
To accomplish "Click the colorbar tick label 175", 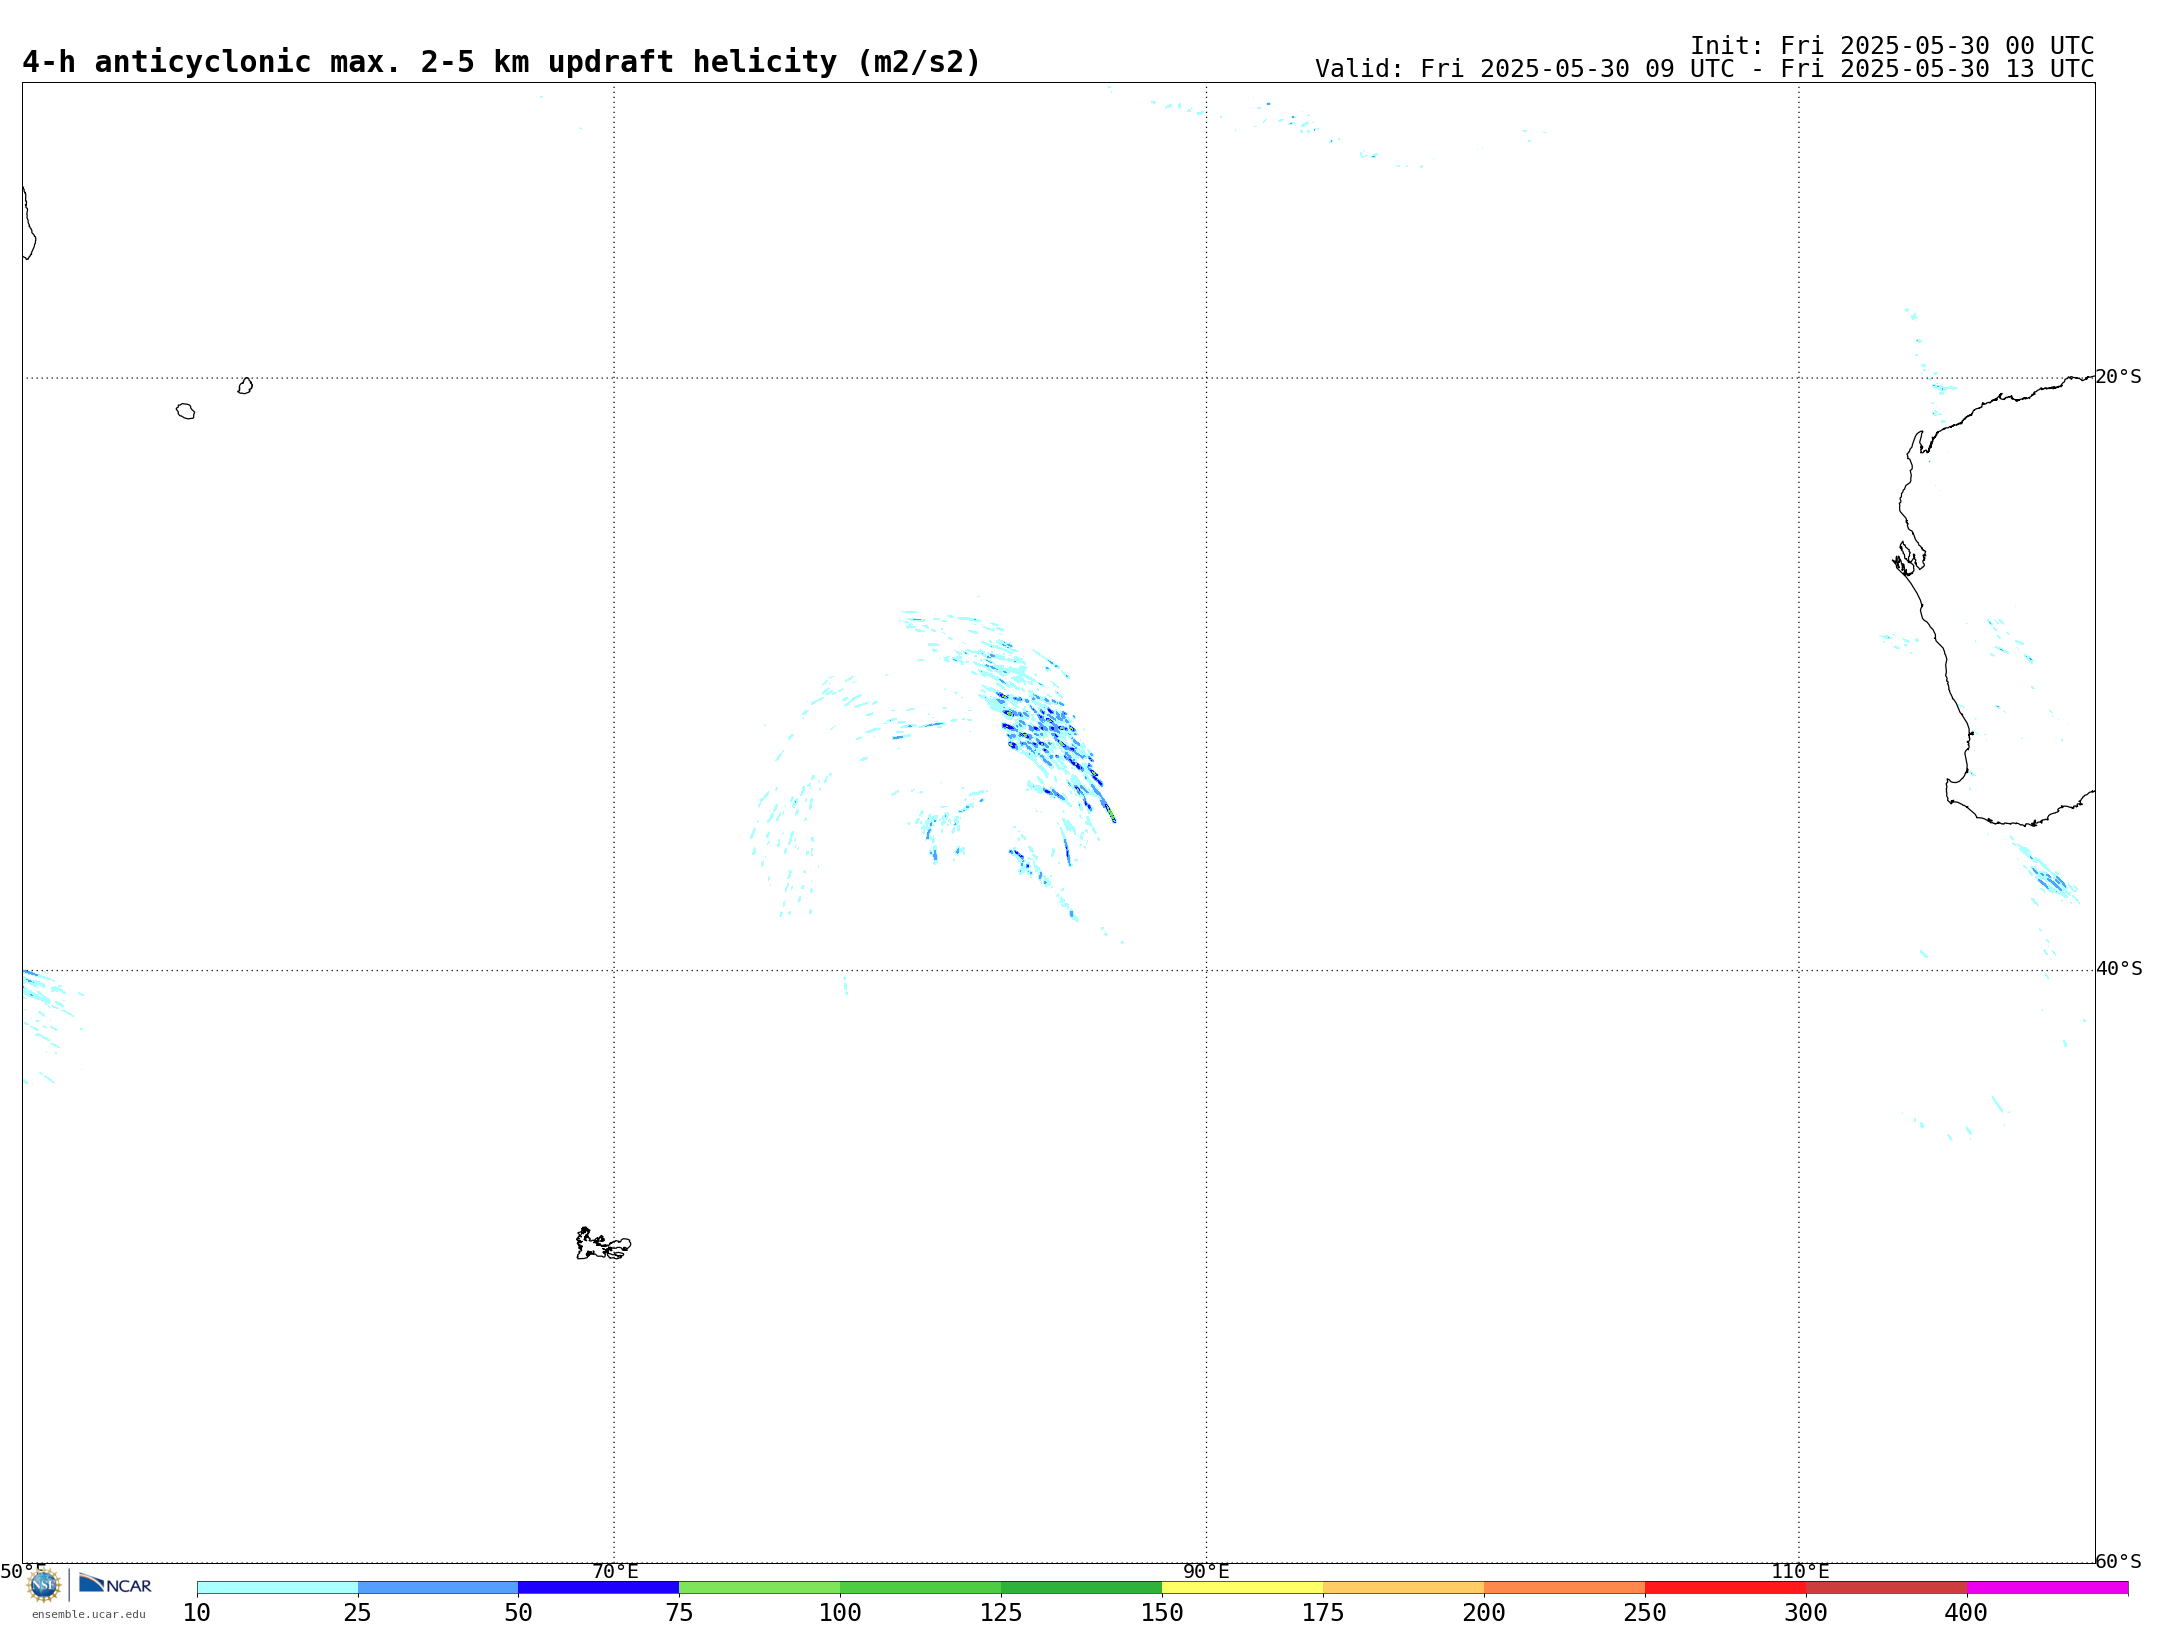I will pyautogui.click(x=1323, y=1612).
